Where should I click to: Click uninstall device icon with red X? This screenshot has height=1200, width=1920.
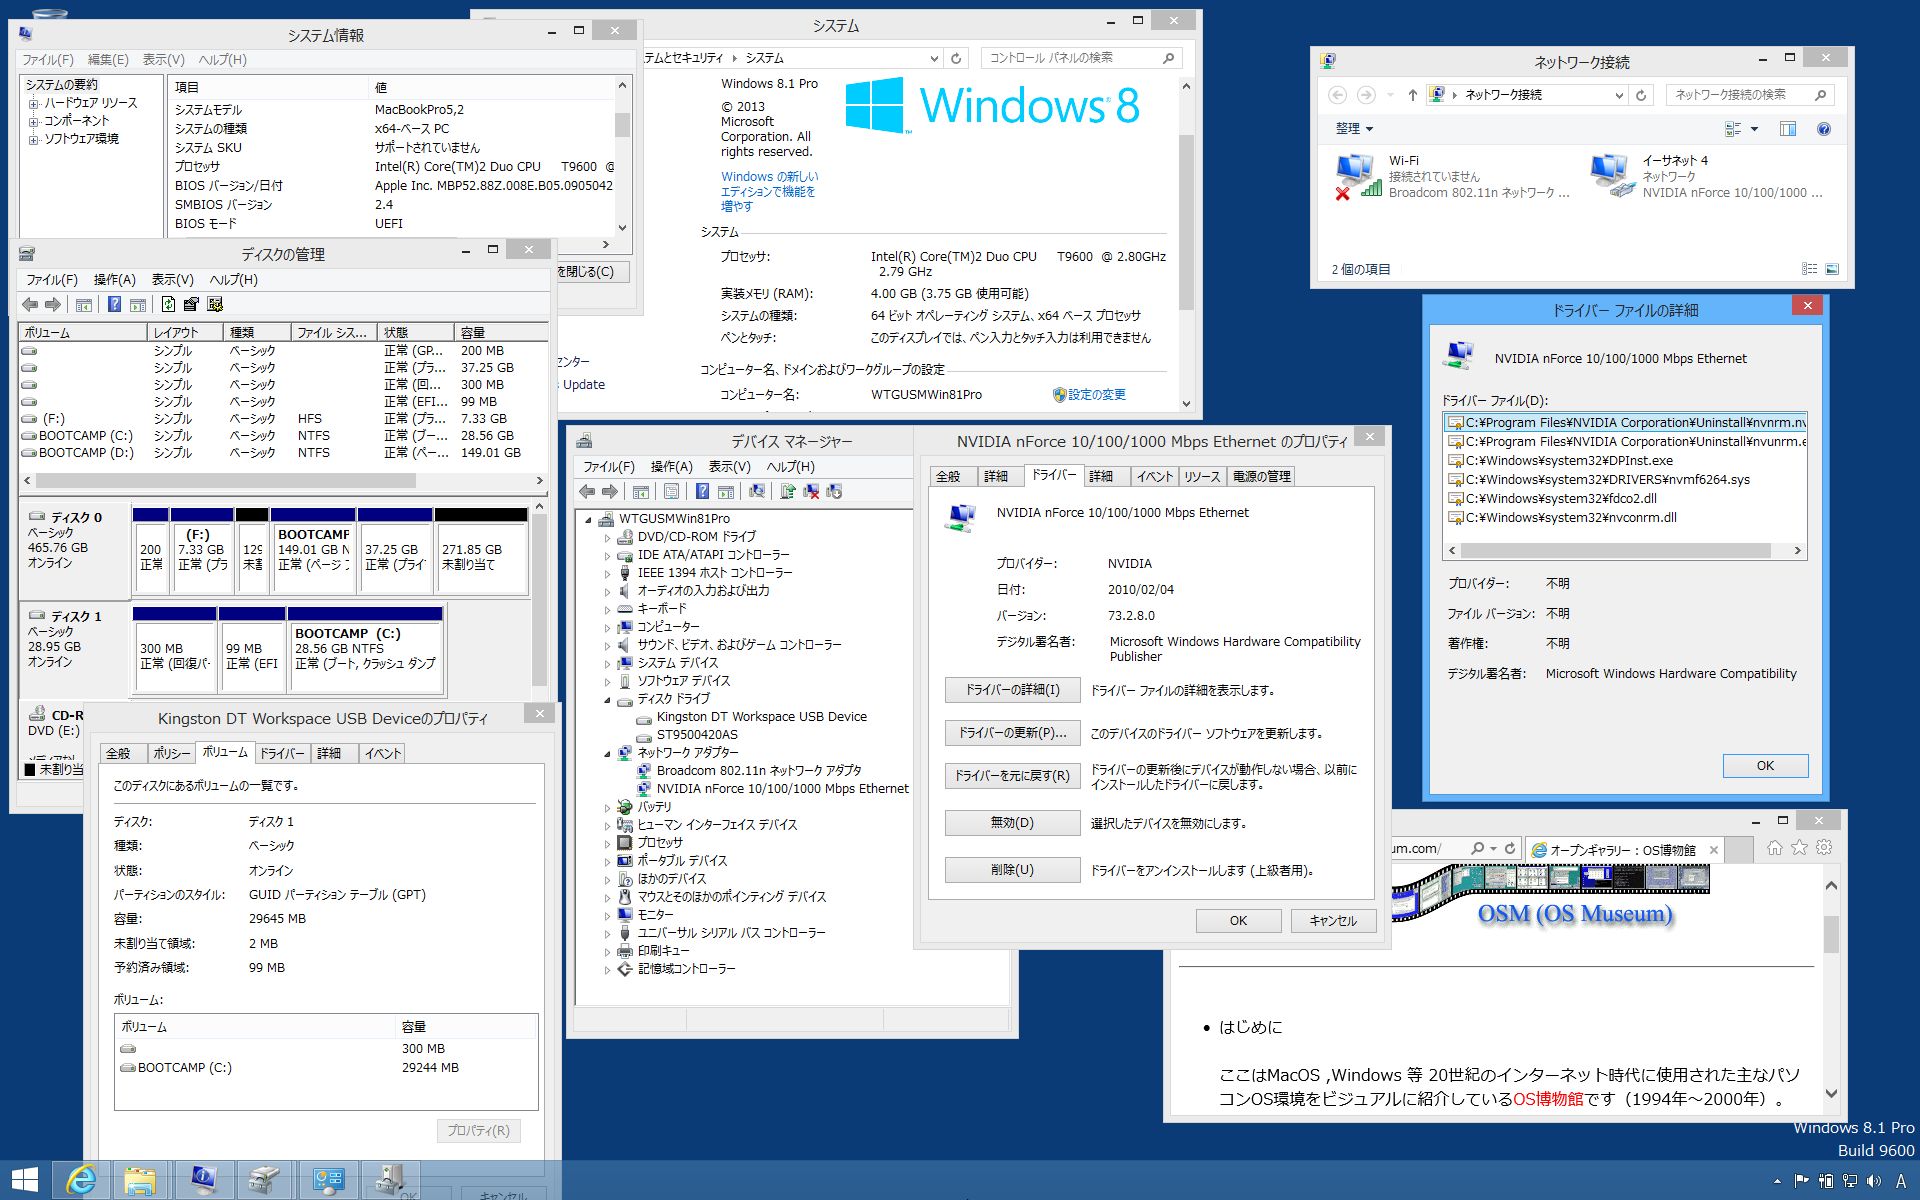(x=811, y=491)
